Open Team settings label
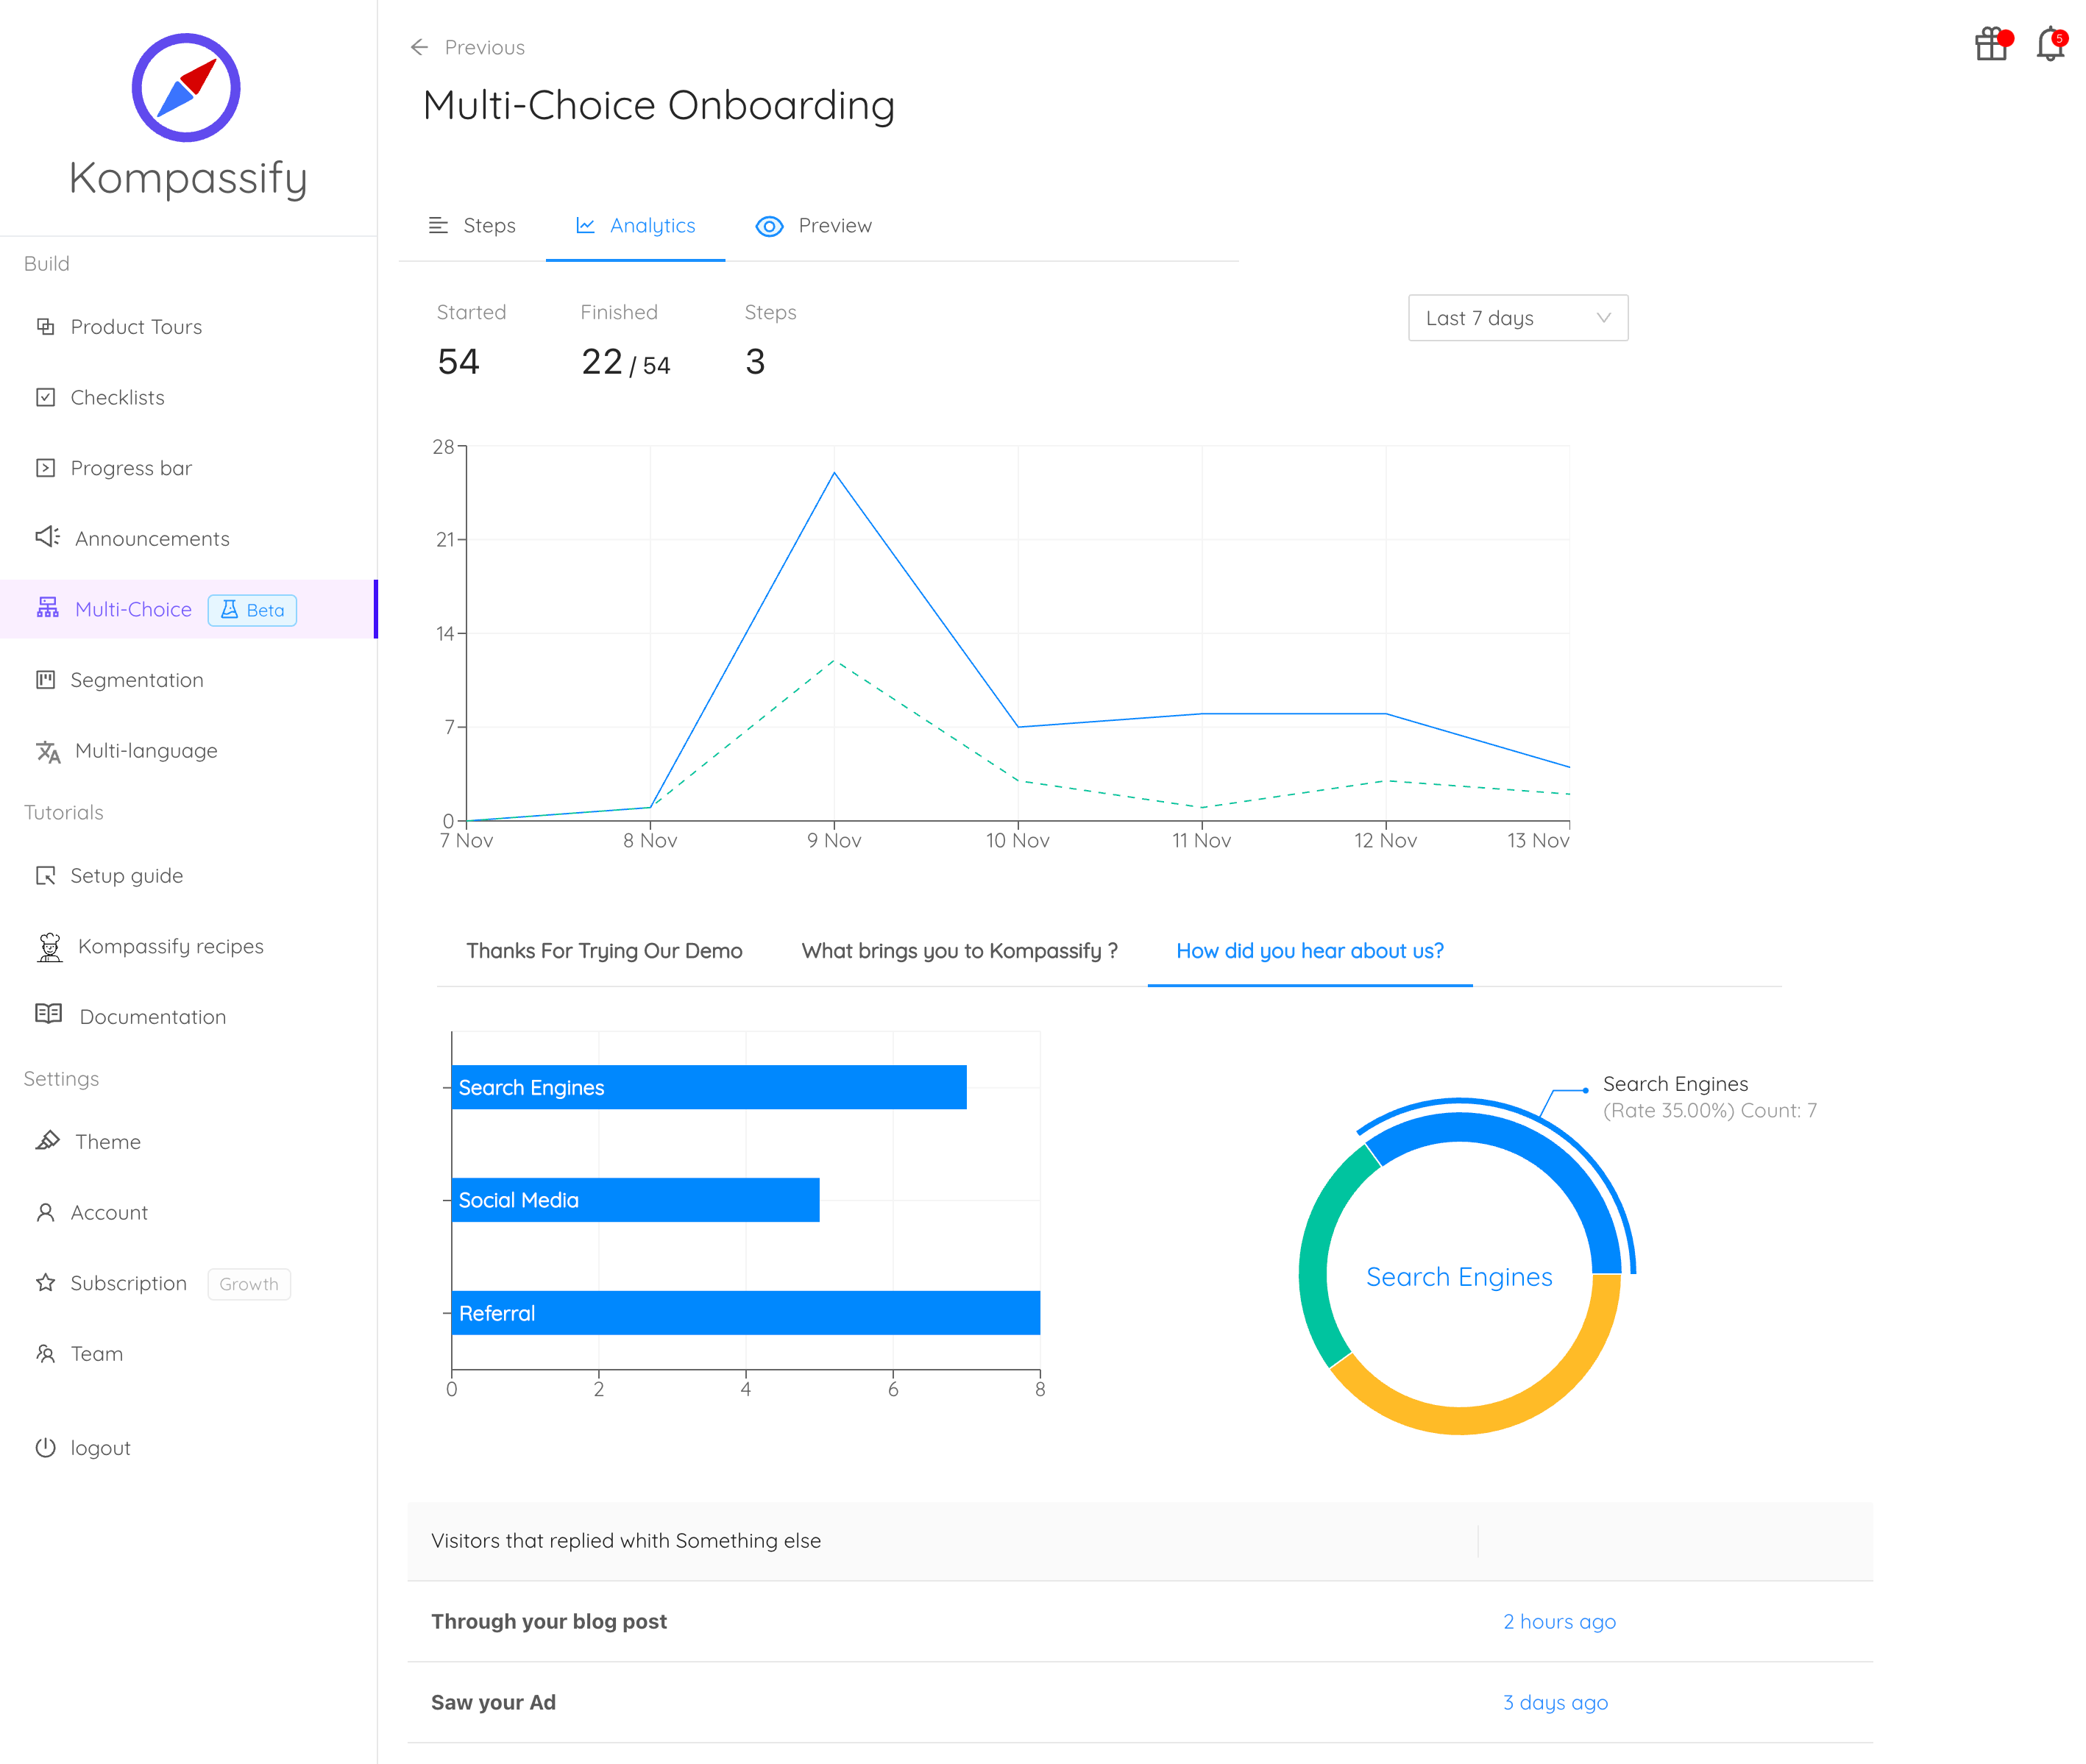 click(97, 1354)
